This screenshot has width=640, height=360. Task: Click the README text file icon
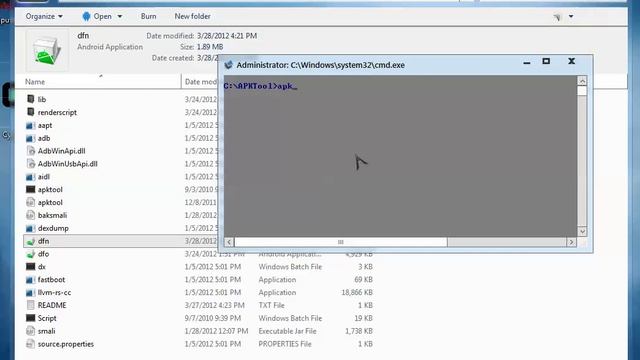pos(31,305)
